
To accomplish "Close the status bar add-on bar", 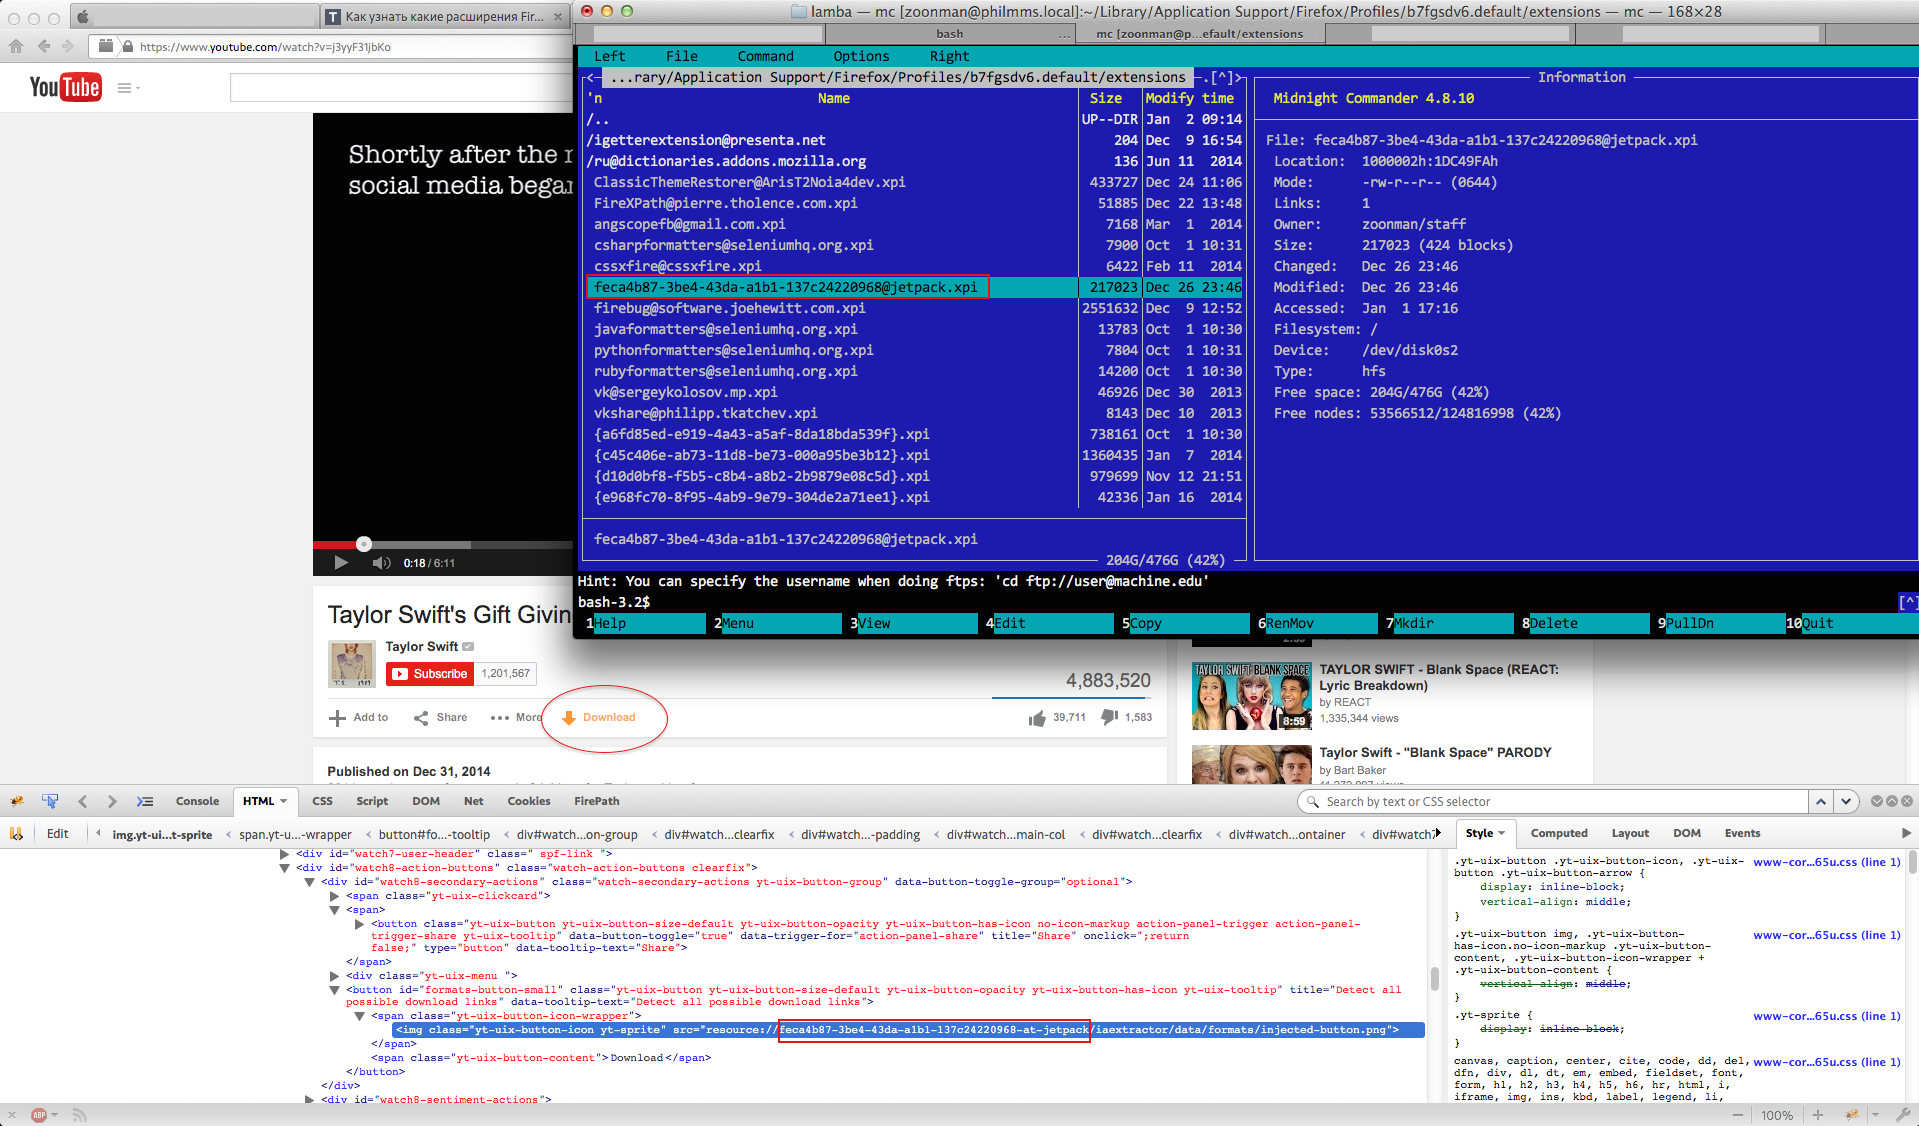I will point(12,1115).
